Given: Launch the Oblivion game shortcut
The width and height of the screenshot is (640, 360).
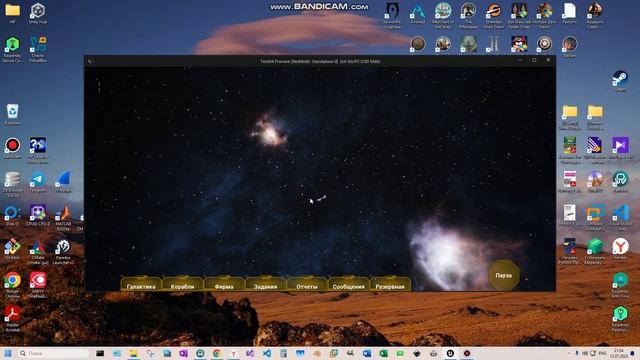Looking at the screenshot, I should click(x=392, y=15).
